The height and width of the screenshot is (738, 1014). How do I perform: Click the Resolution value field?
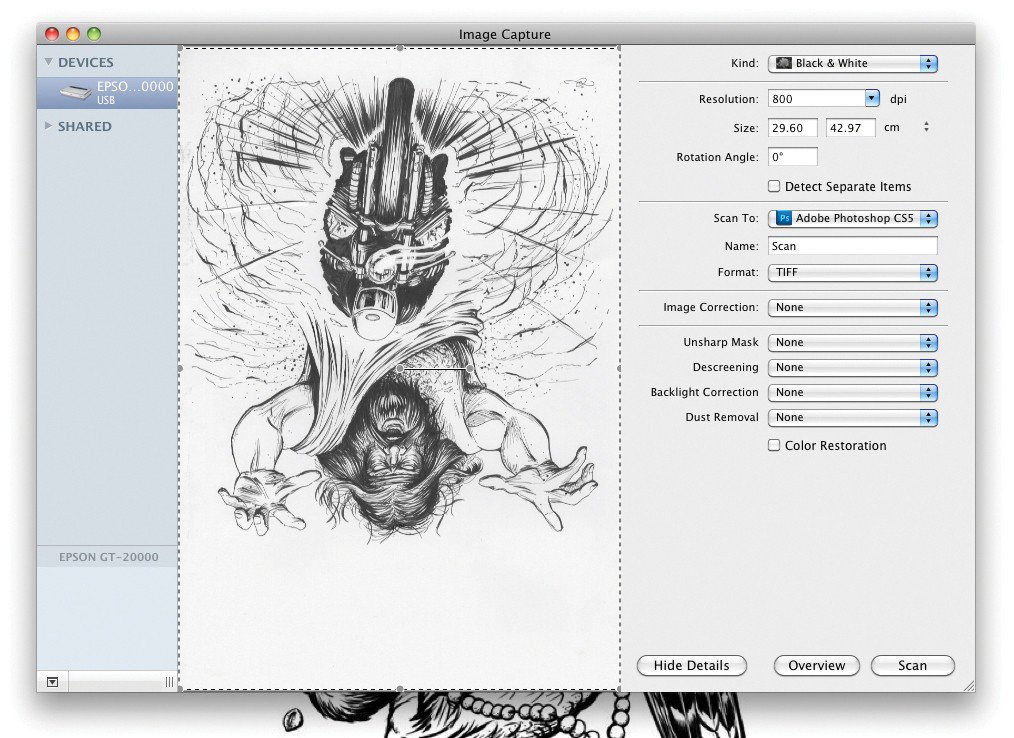(817, 98)
